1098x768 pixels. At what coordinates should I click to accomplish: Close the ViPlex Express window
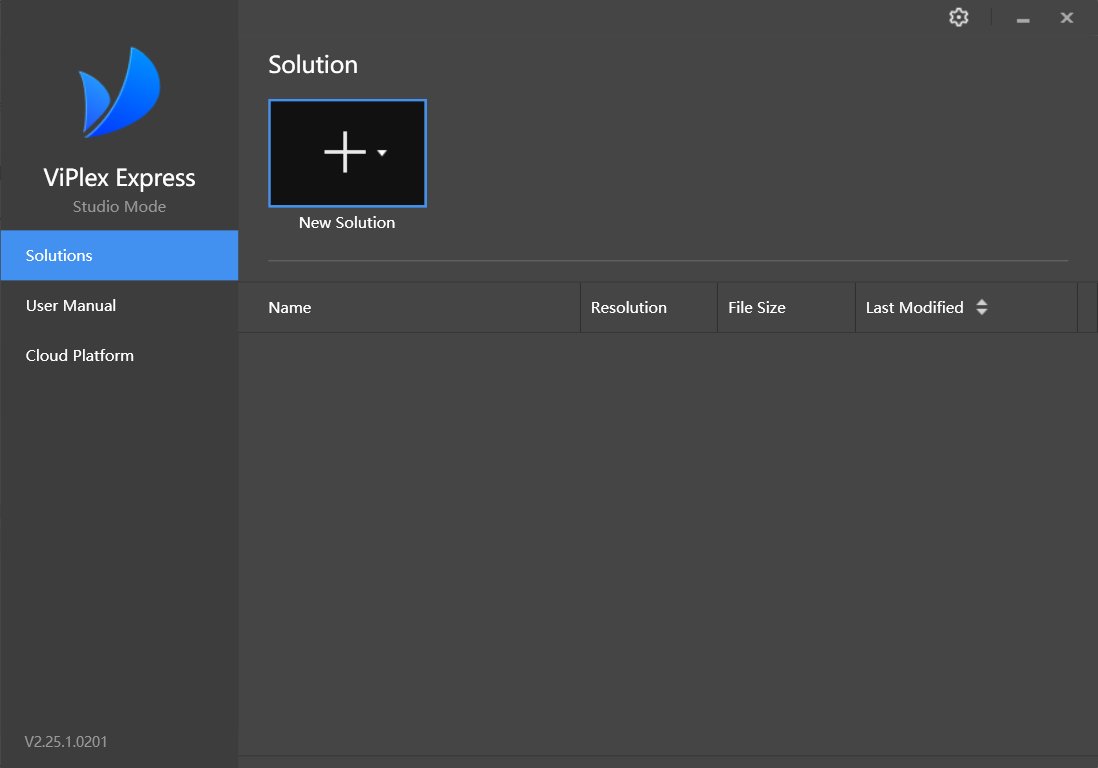point(1066,18)
